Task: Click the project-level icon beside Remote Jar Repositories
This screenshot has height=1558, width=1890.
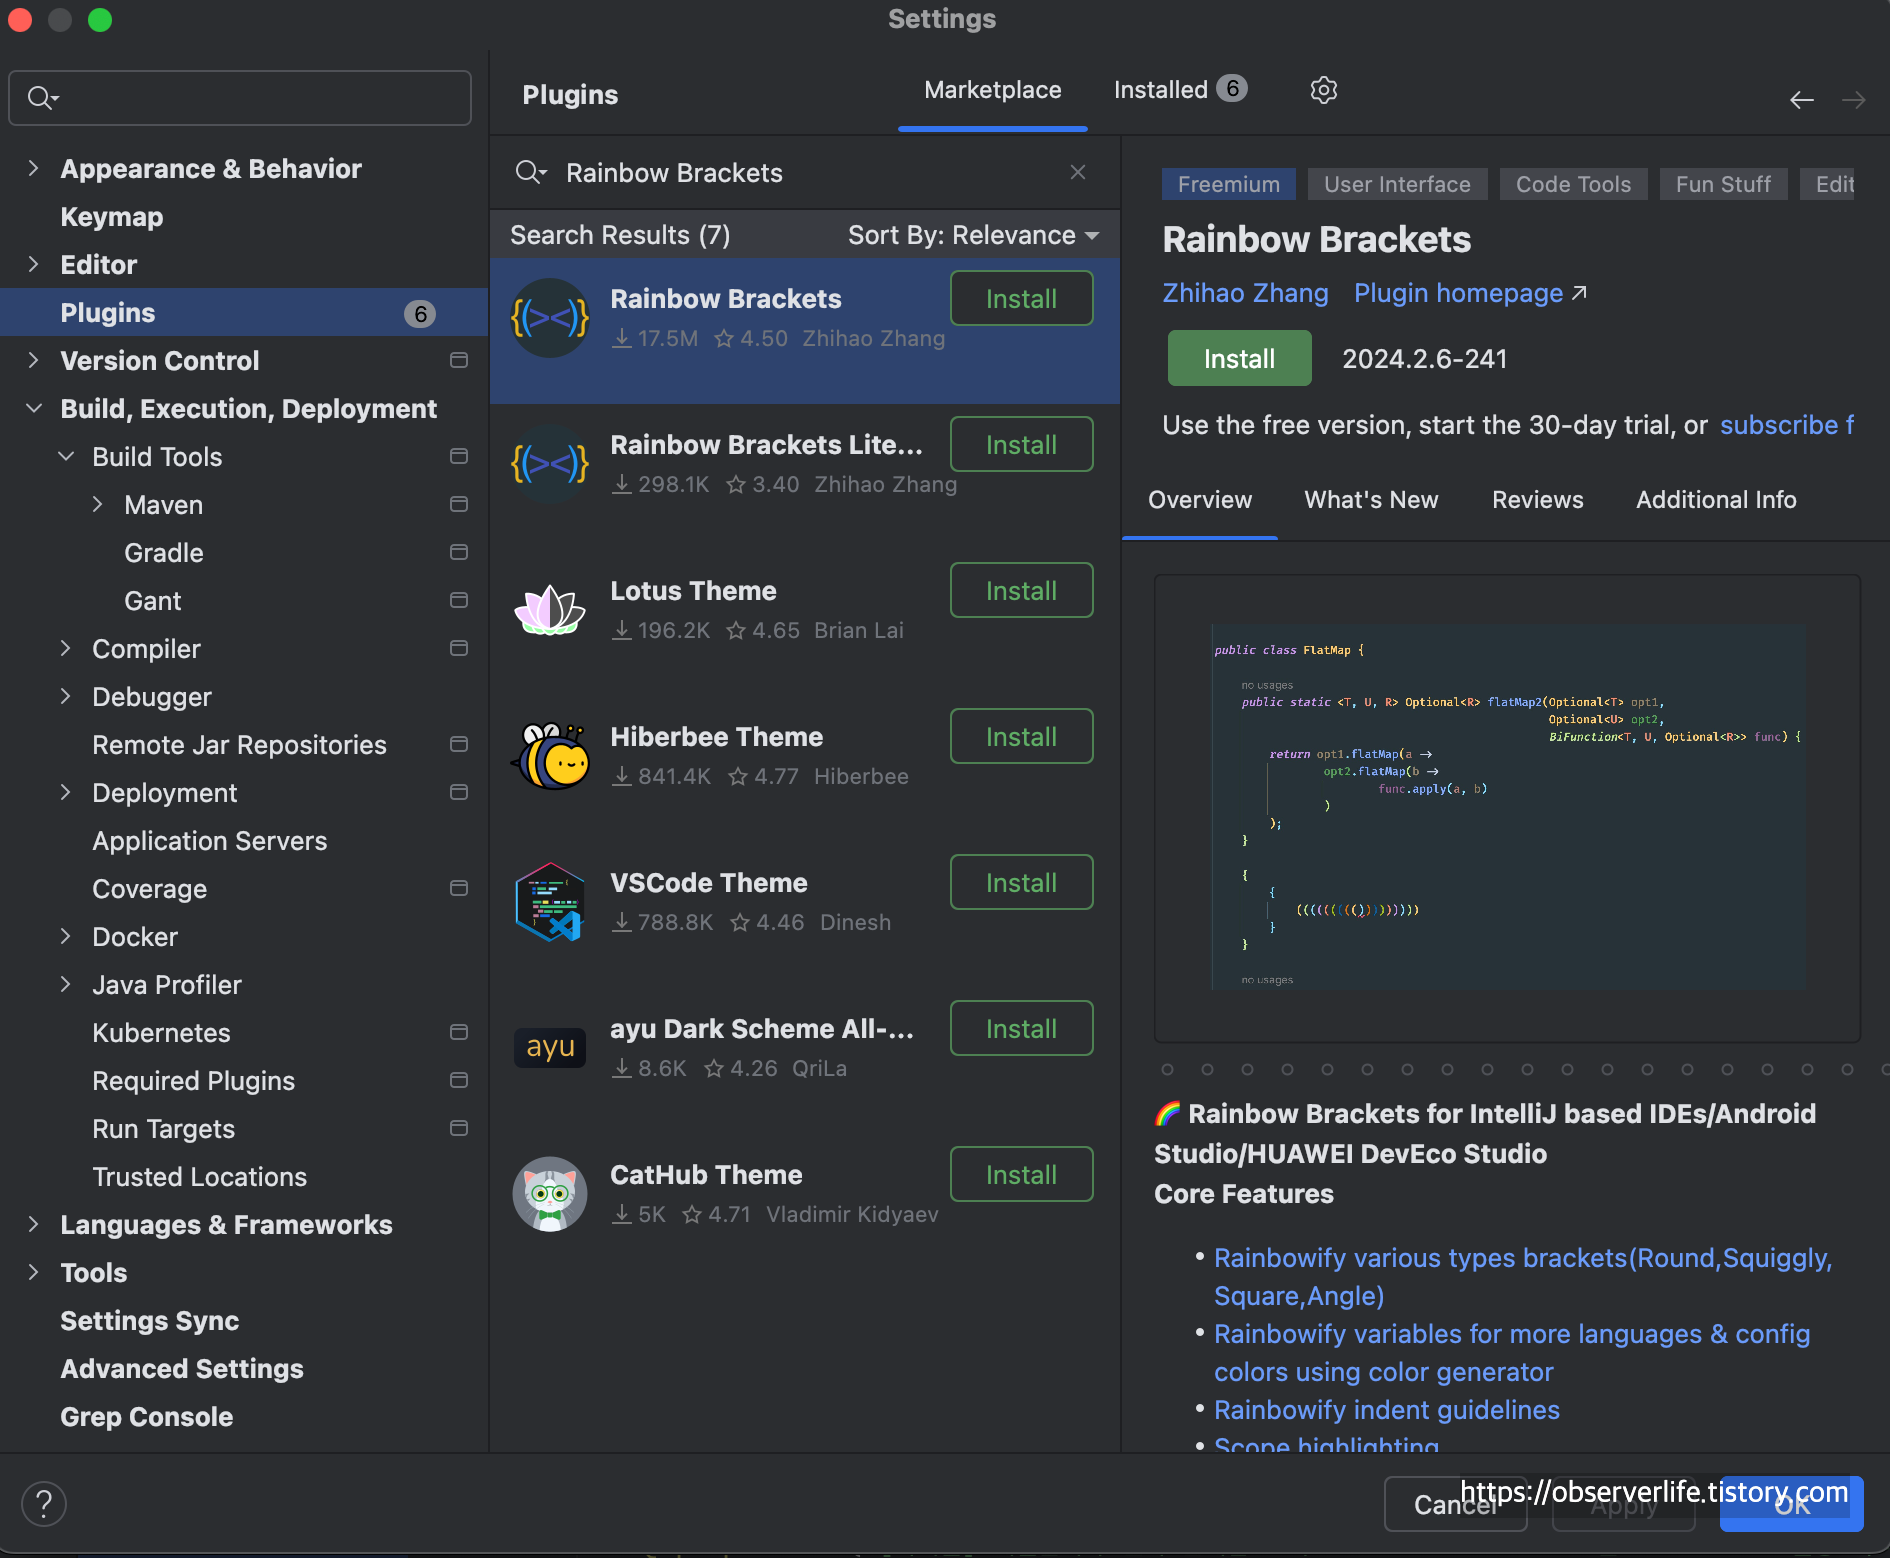Action: tap(459, 744)
